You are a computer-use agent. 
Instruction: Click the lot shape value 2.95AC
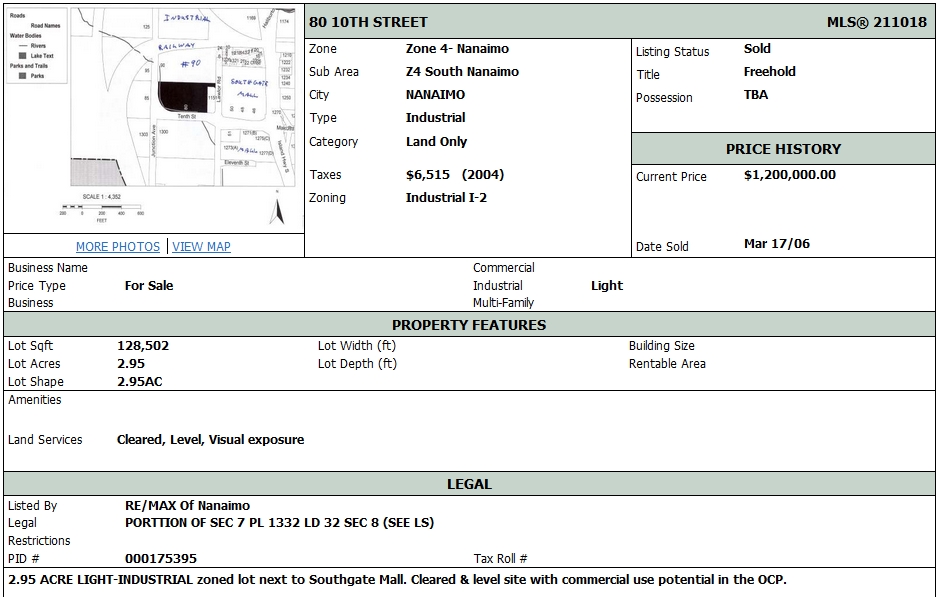pos(140,381)
